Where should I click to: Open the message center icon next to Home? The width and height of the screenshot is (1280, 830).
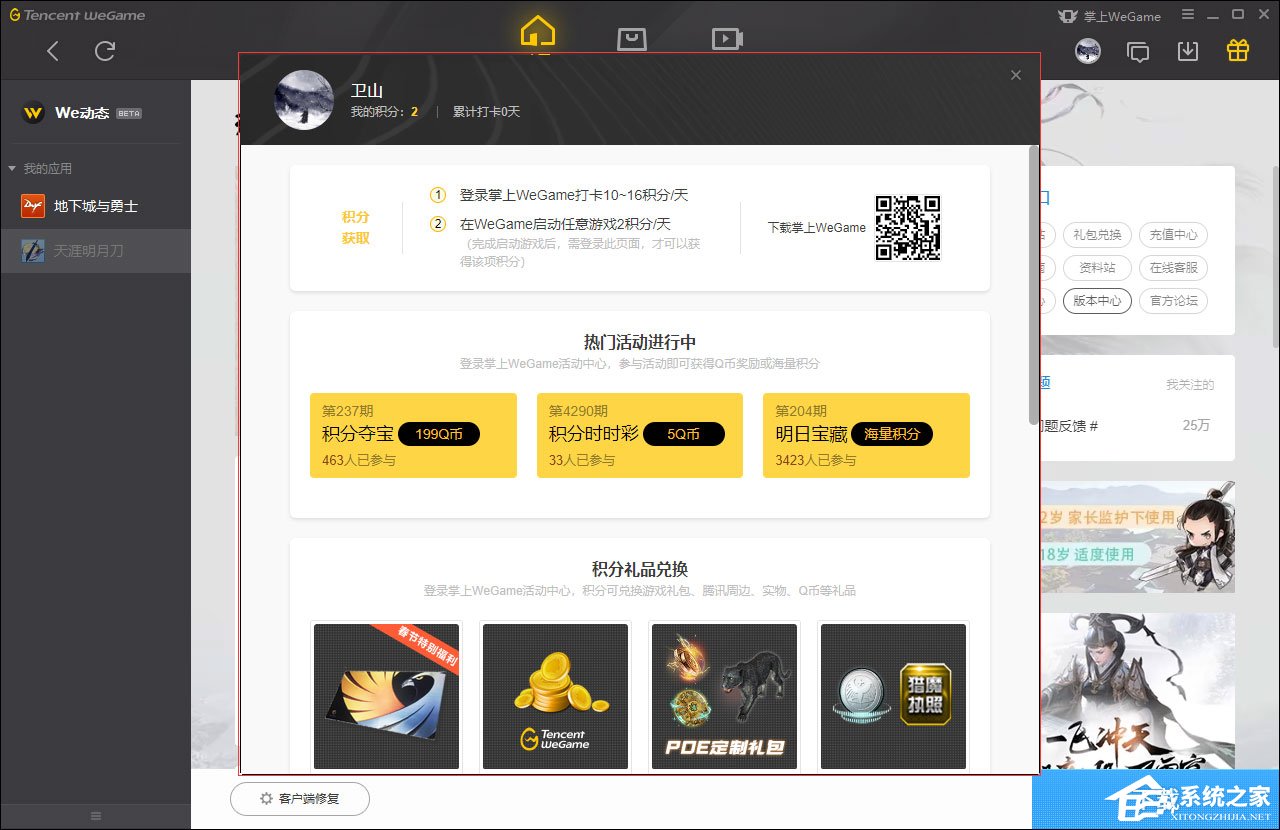(x=631, y=39)
